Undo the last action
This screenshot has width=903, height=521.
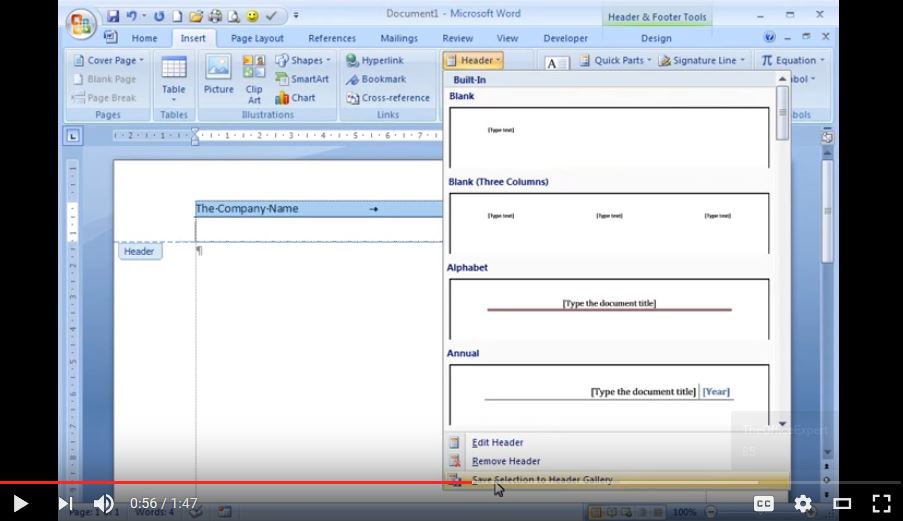point(131,16)
